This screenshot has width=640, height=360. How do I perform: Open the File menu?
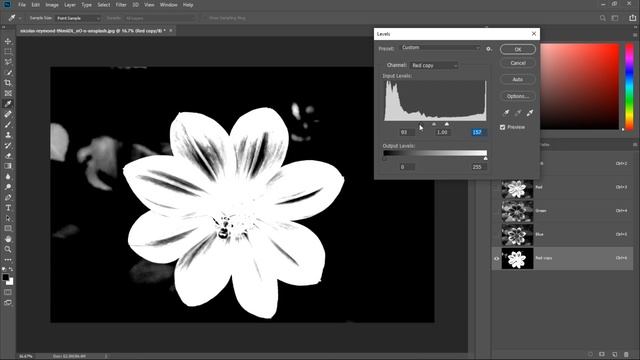(x=22, y=5)
